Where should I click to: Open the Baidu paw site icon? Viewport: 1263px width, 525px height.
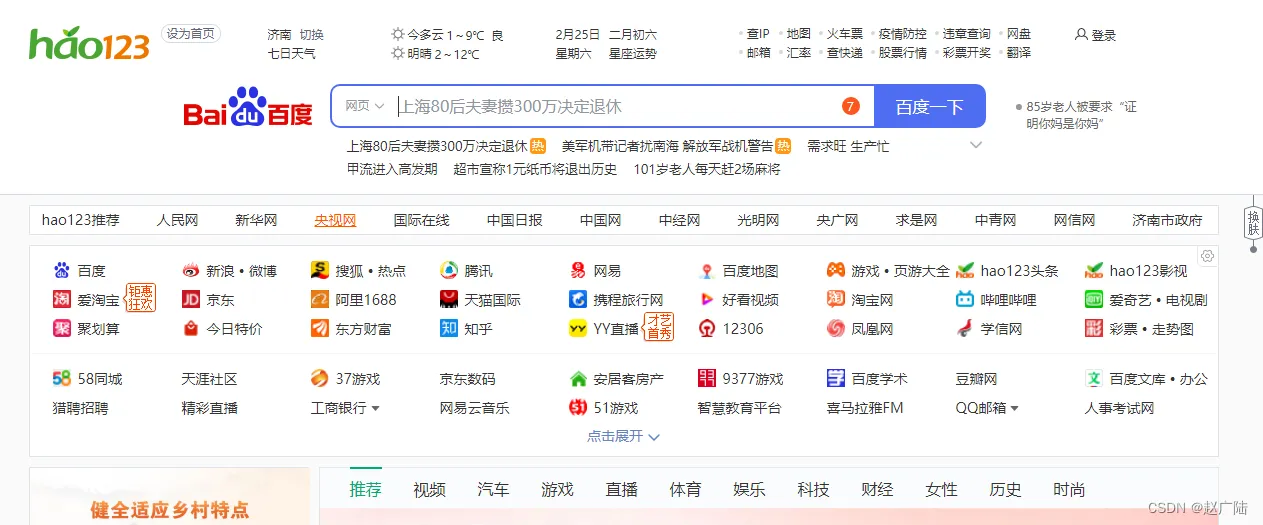coord(62,271)
